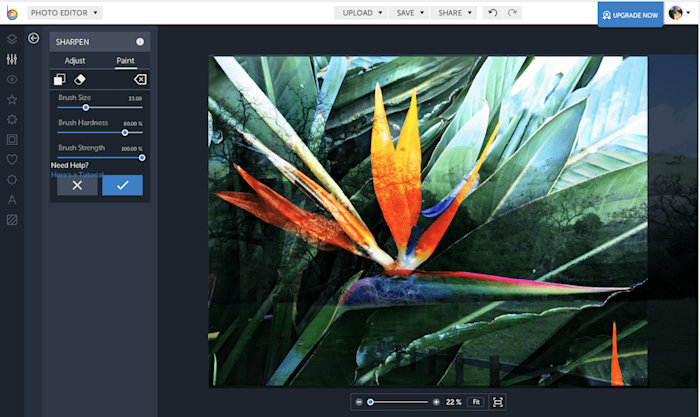This screenshot has width=700, height=417.
Task: Select the Edit sliders sidebar icon
Action: (x=12, y=59)
